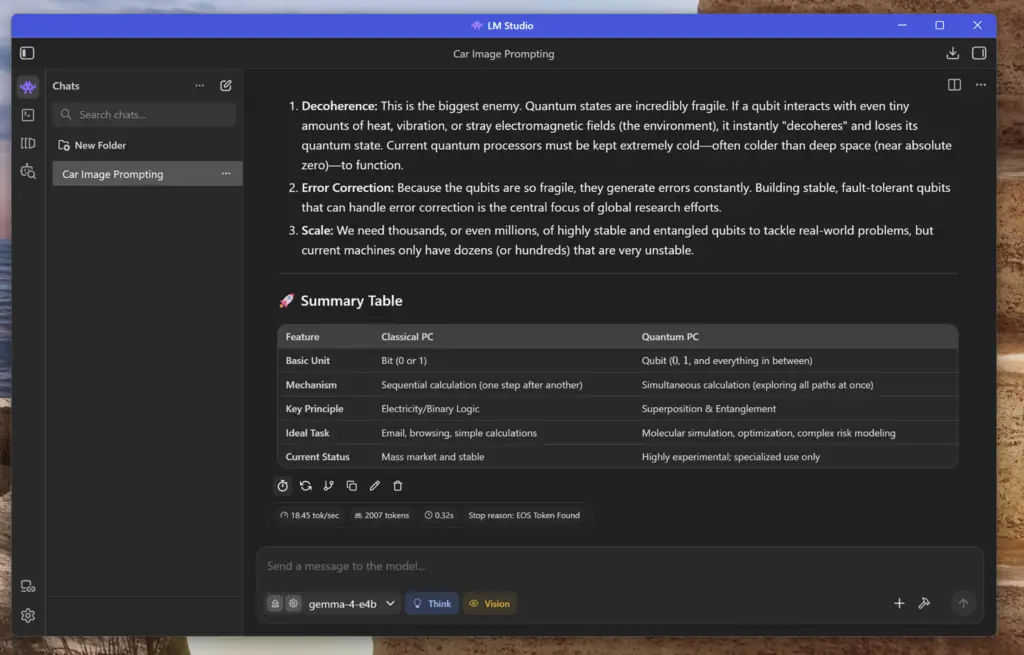Open the Developer terminal sidebar icon

(x=27, y=115)
